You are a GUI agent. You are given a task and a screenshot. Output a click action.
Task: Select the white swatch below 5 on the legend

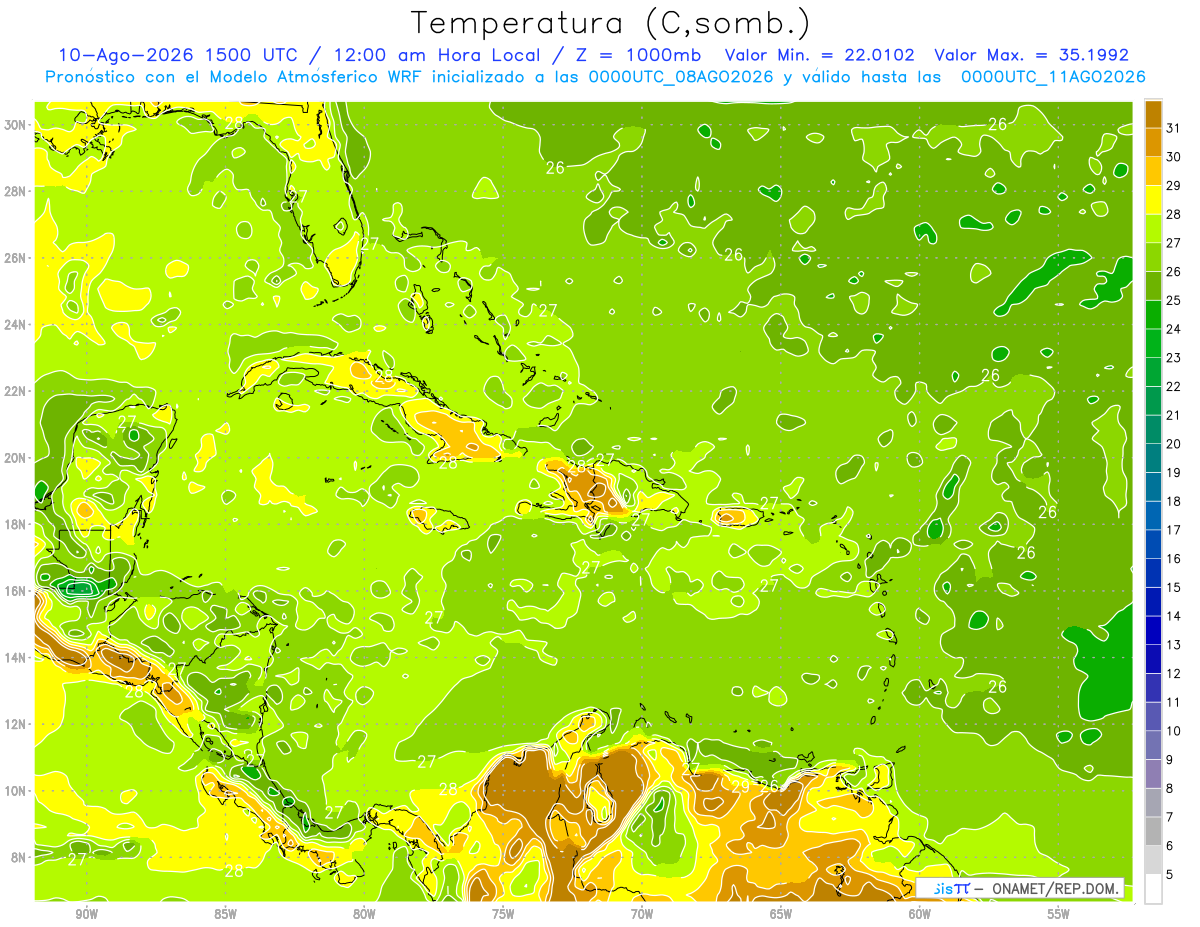point(1153,889)
